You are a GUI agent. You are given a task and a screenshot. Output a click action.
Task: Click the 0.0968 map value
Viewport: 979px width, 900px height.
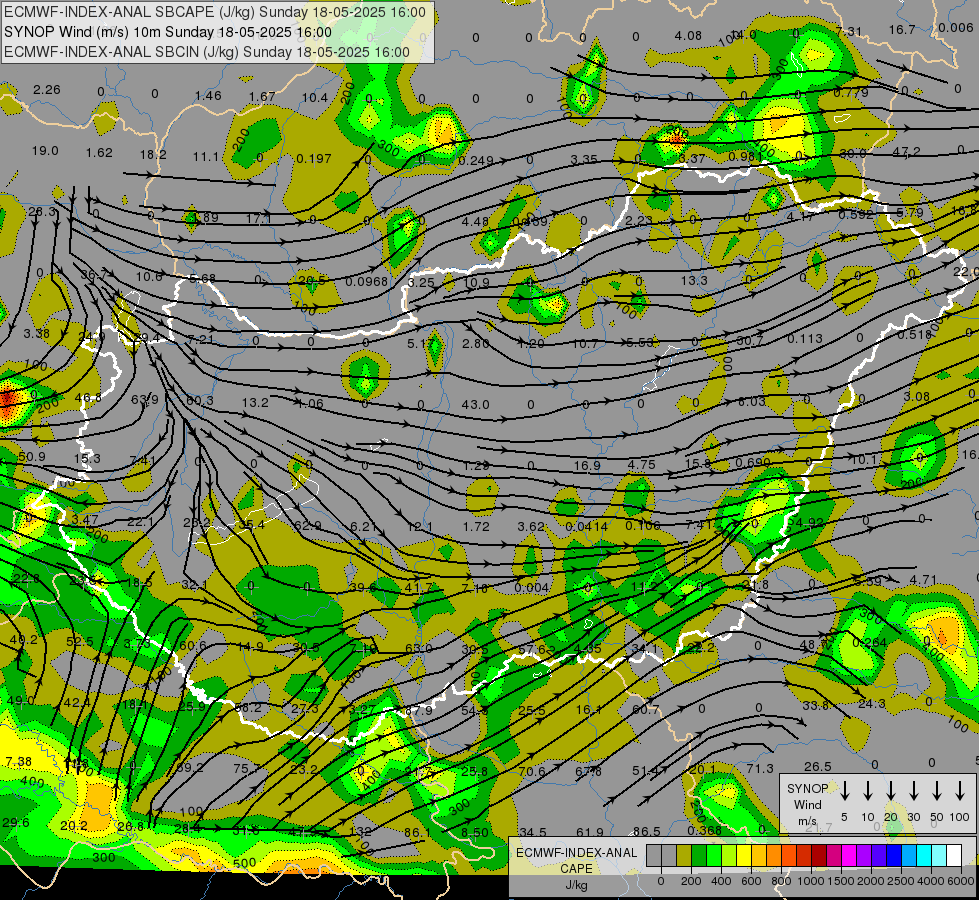pyautogui.click(x=367, y=282)
